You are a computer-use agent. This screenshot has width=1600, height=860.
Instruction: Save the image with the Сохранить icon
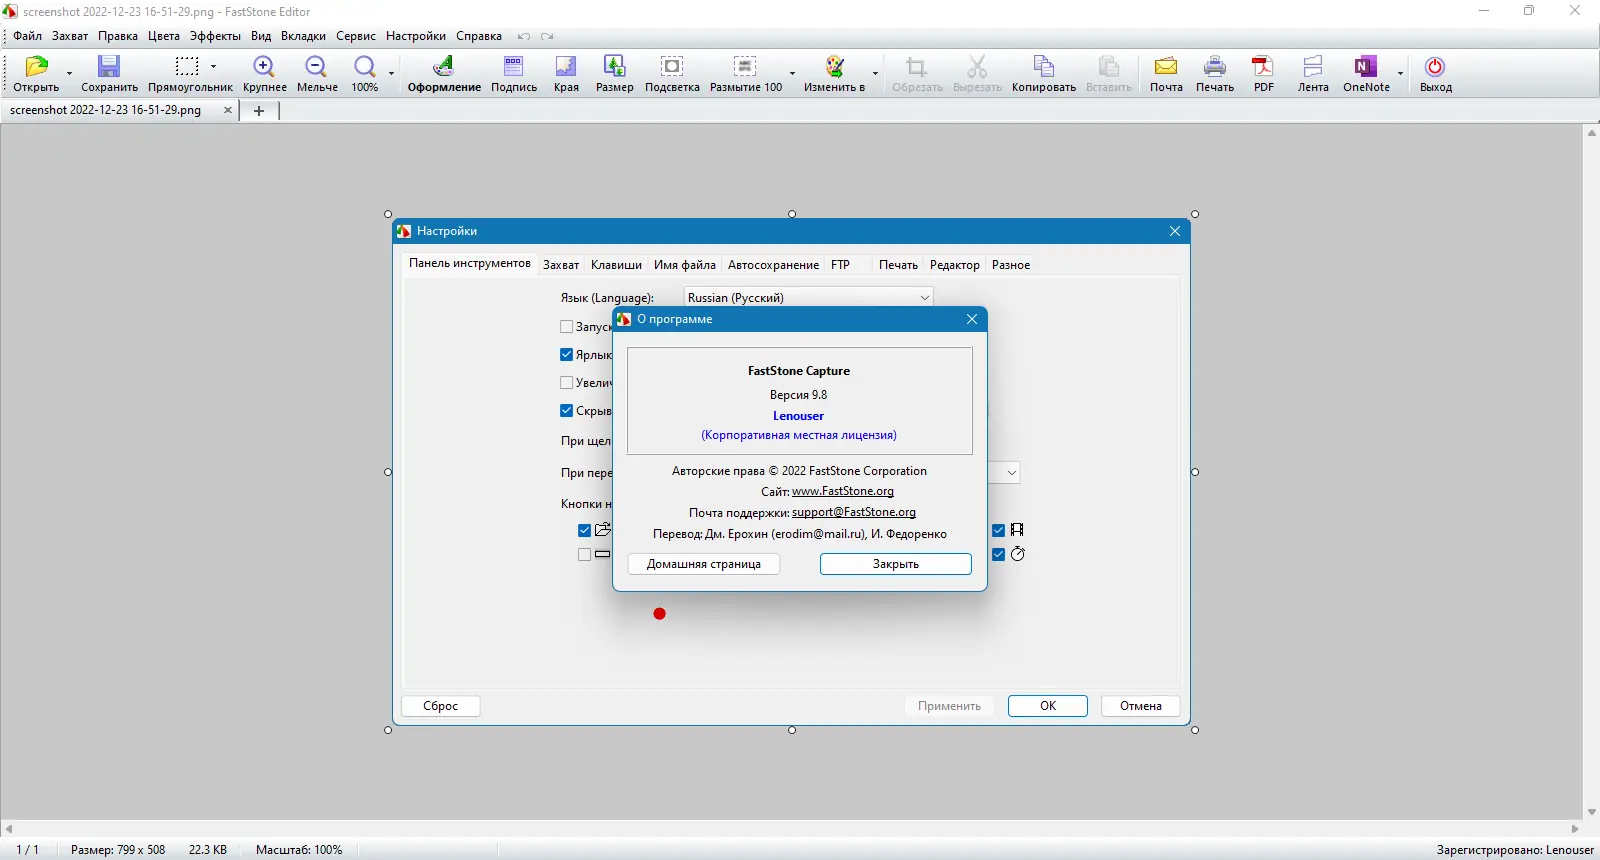click(109, 67)
